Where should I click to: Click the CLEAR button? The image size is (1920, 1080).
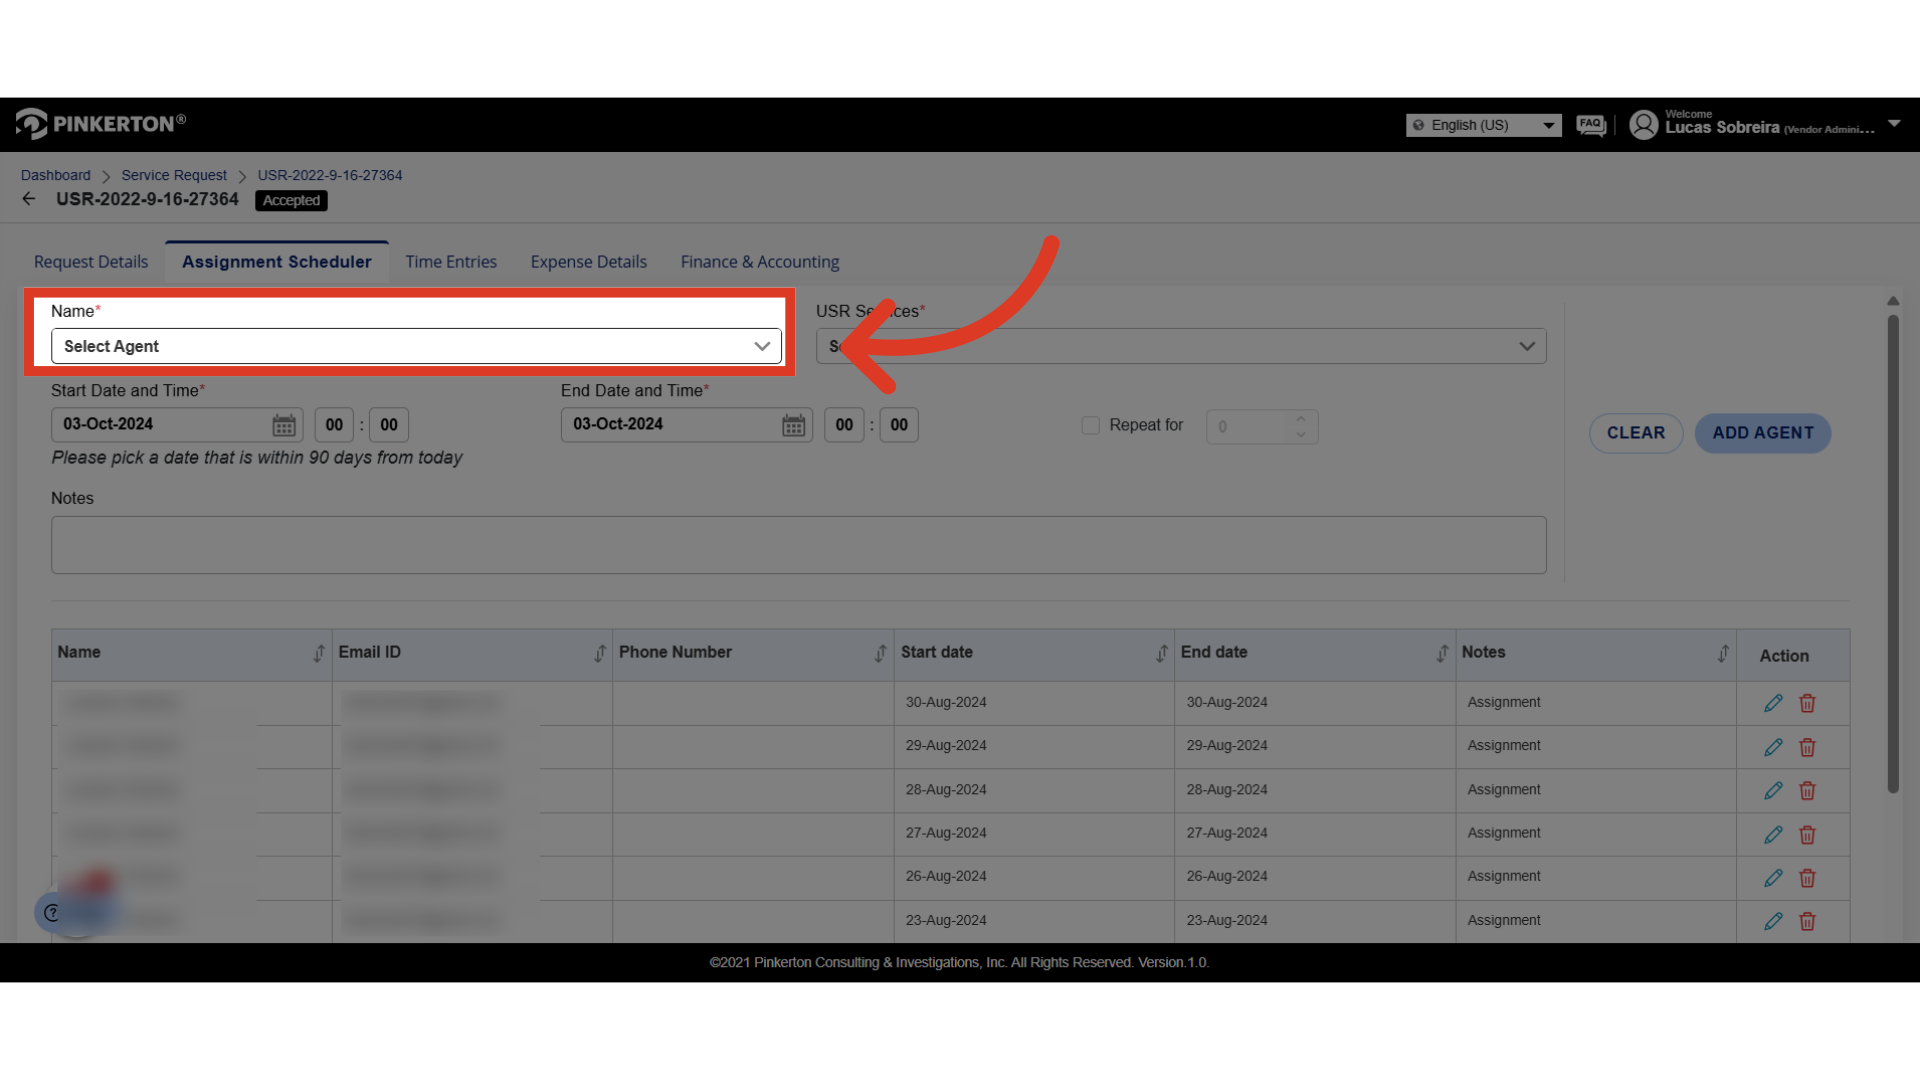[1636, 433]
